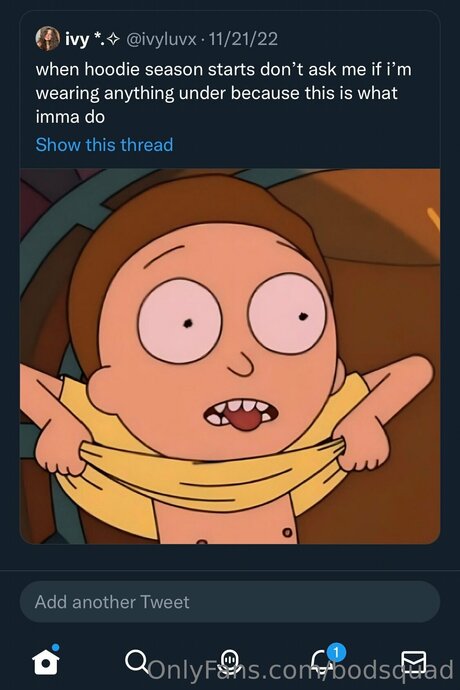The image size is (460, 690).
Task: Tap the notification badge showing 1
Action: pos(337,652)
